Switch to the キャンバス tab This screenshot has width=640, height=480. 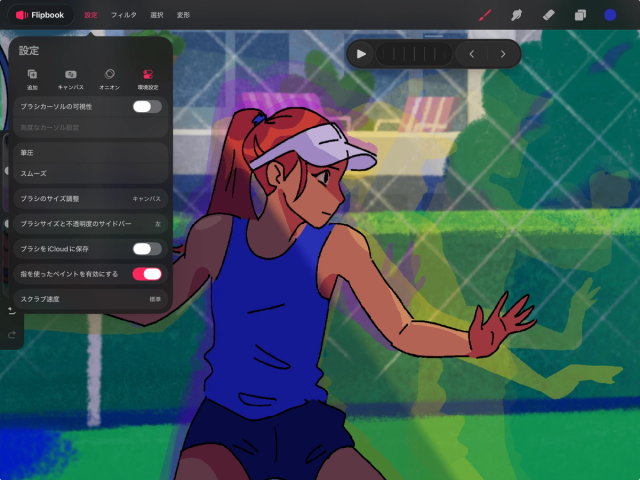71,80
